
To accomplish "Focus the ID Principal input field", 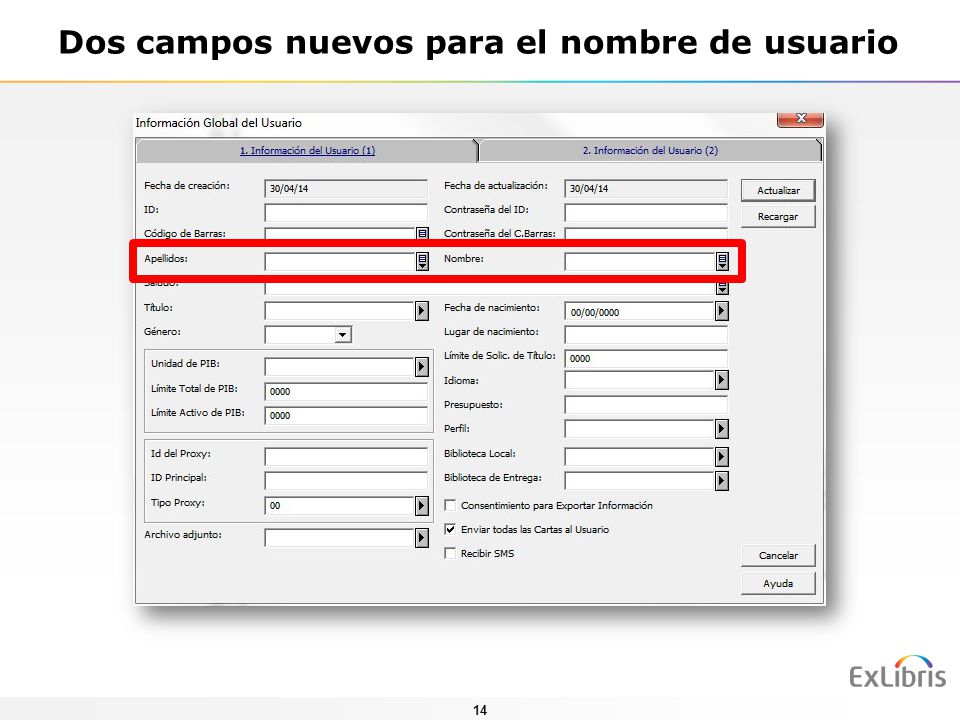I will point(346,481).
